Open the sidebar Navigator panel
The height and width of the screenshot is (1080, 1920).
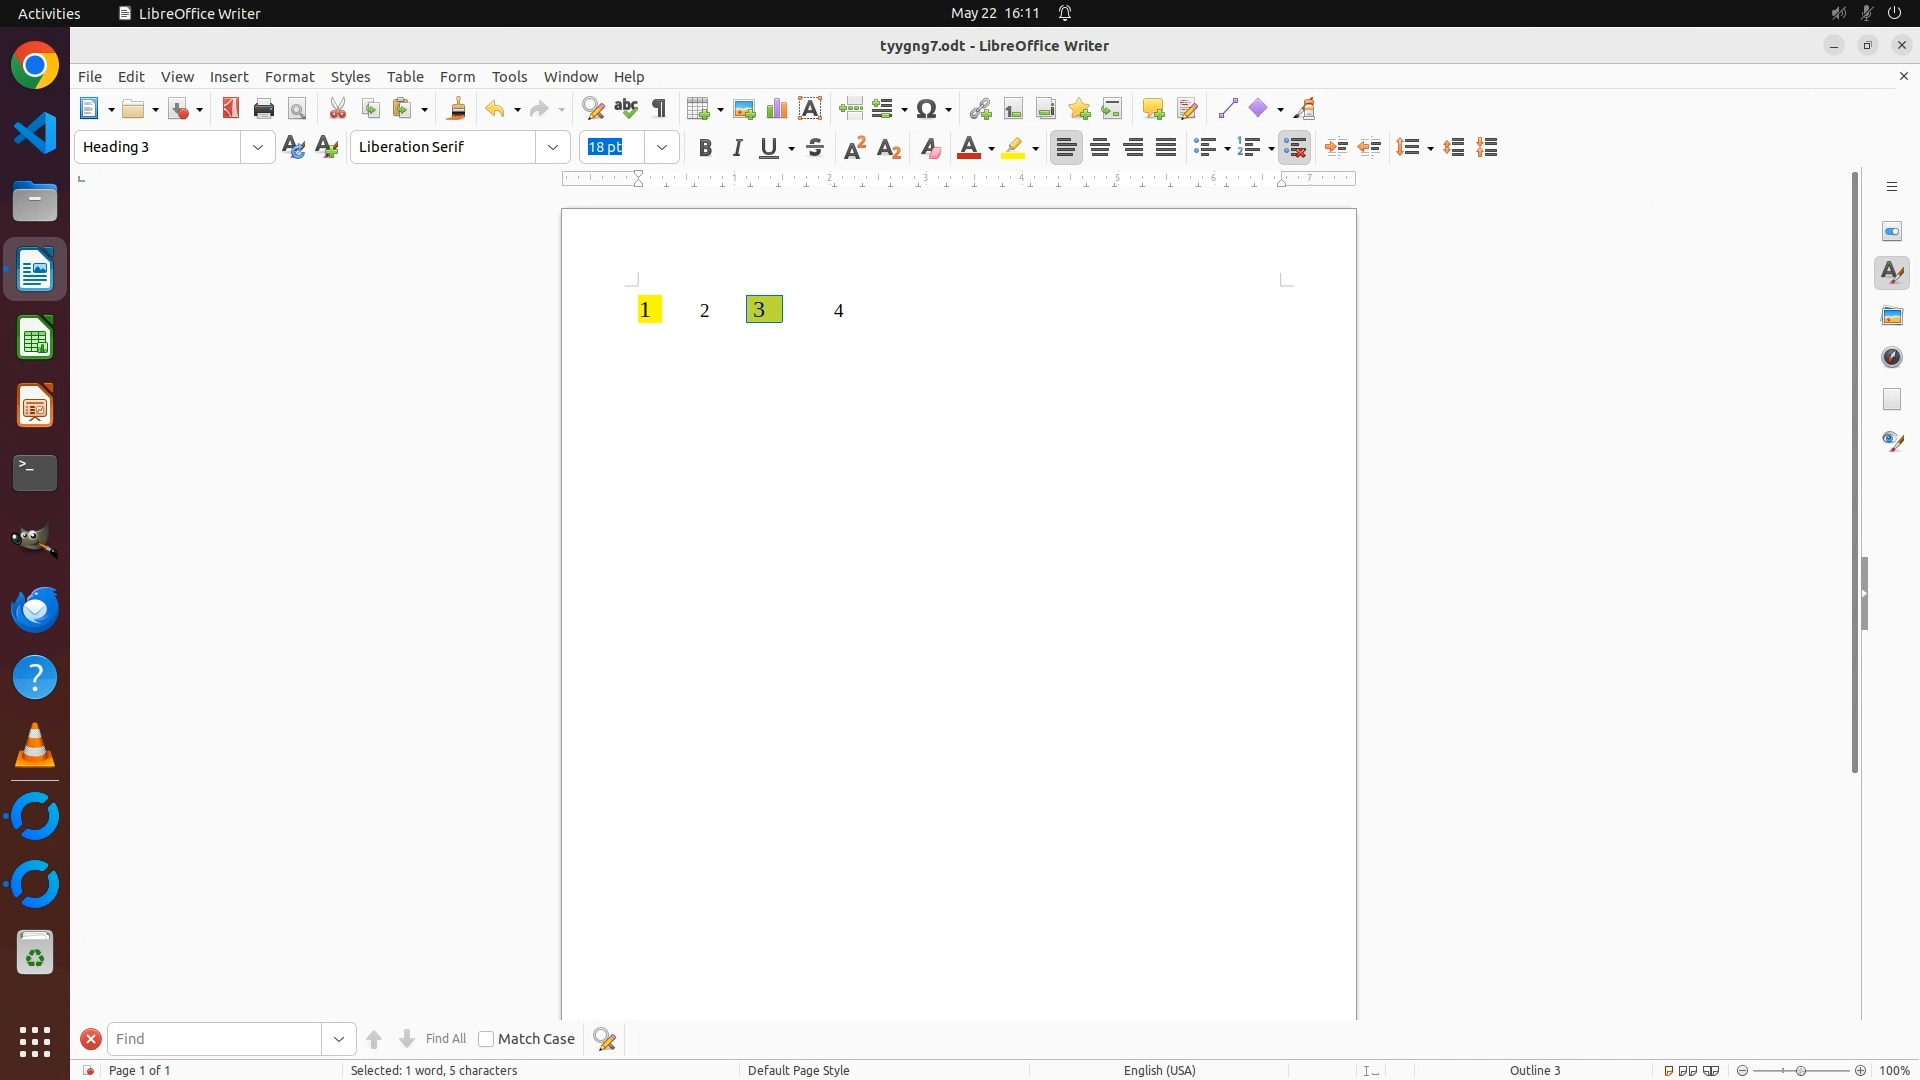pos(1892,357)
